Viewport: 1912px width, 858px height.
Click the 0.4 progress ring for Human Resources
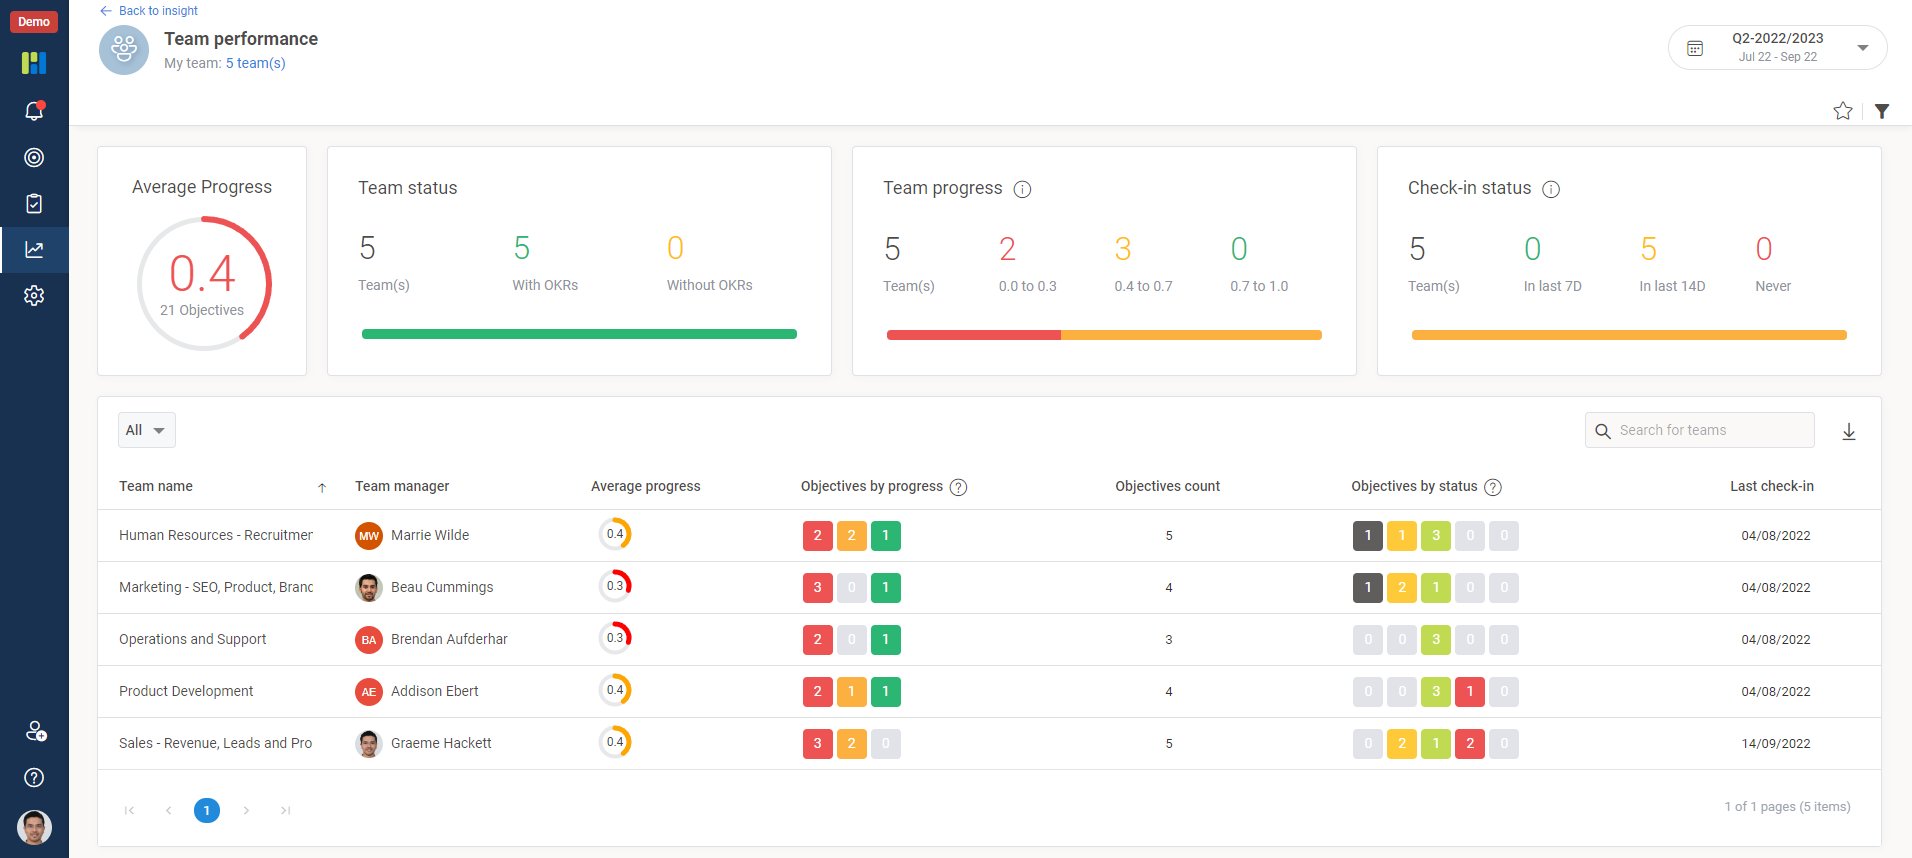(x=615, y=534)
